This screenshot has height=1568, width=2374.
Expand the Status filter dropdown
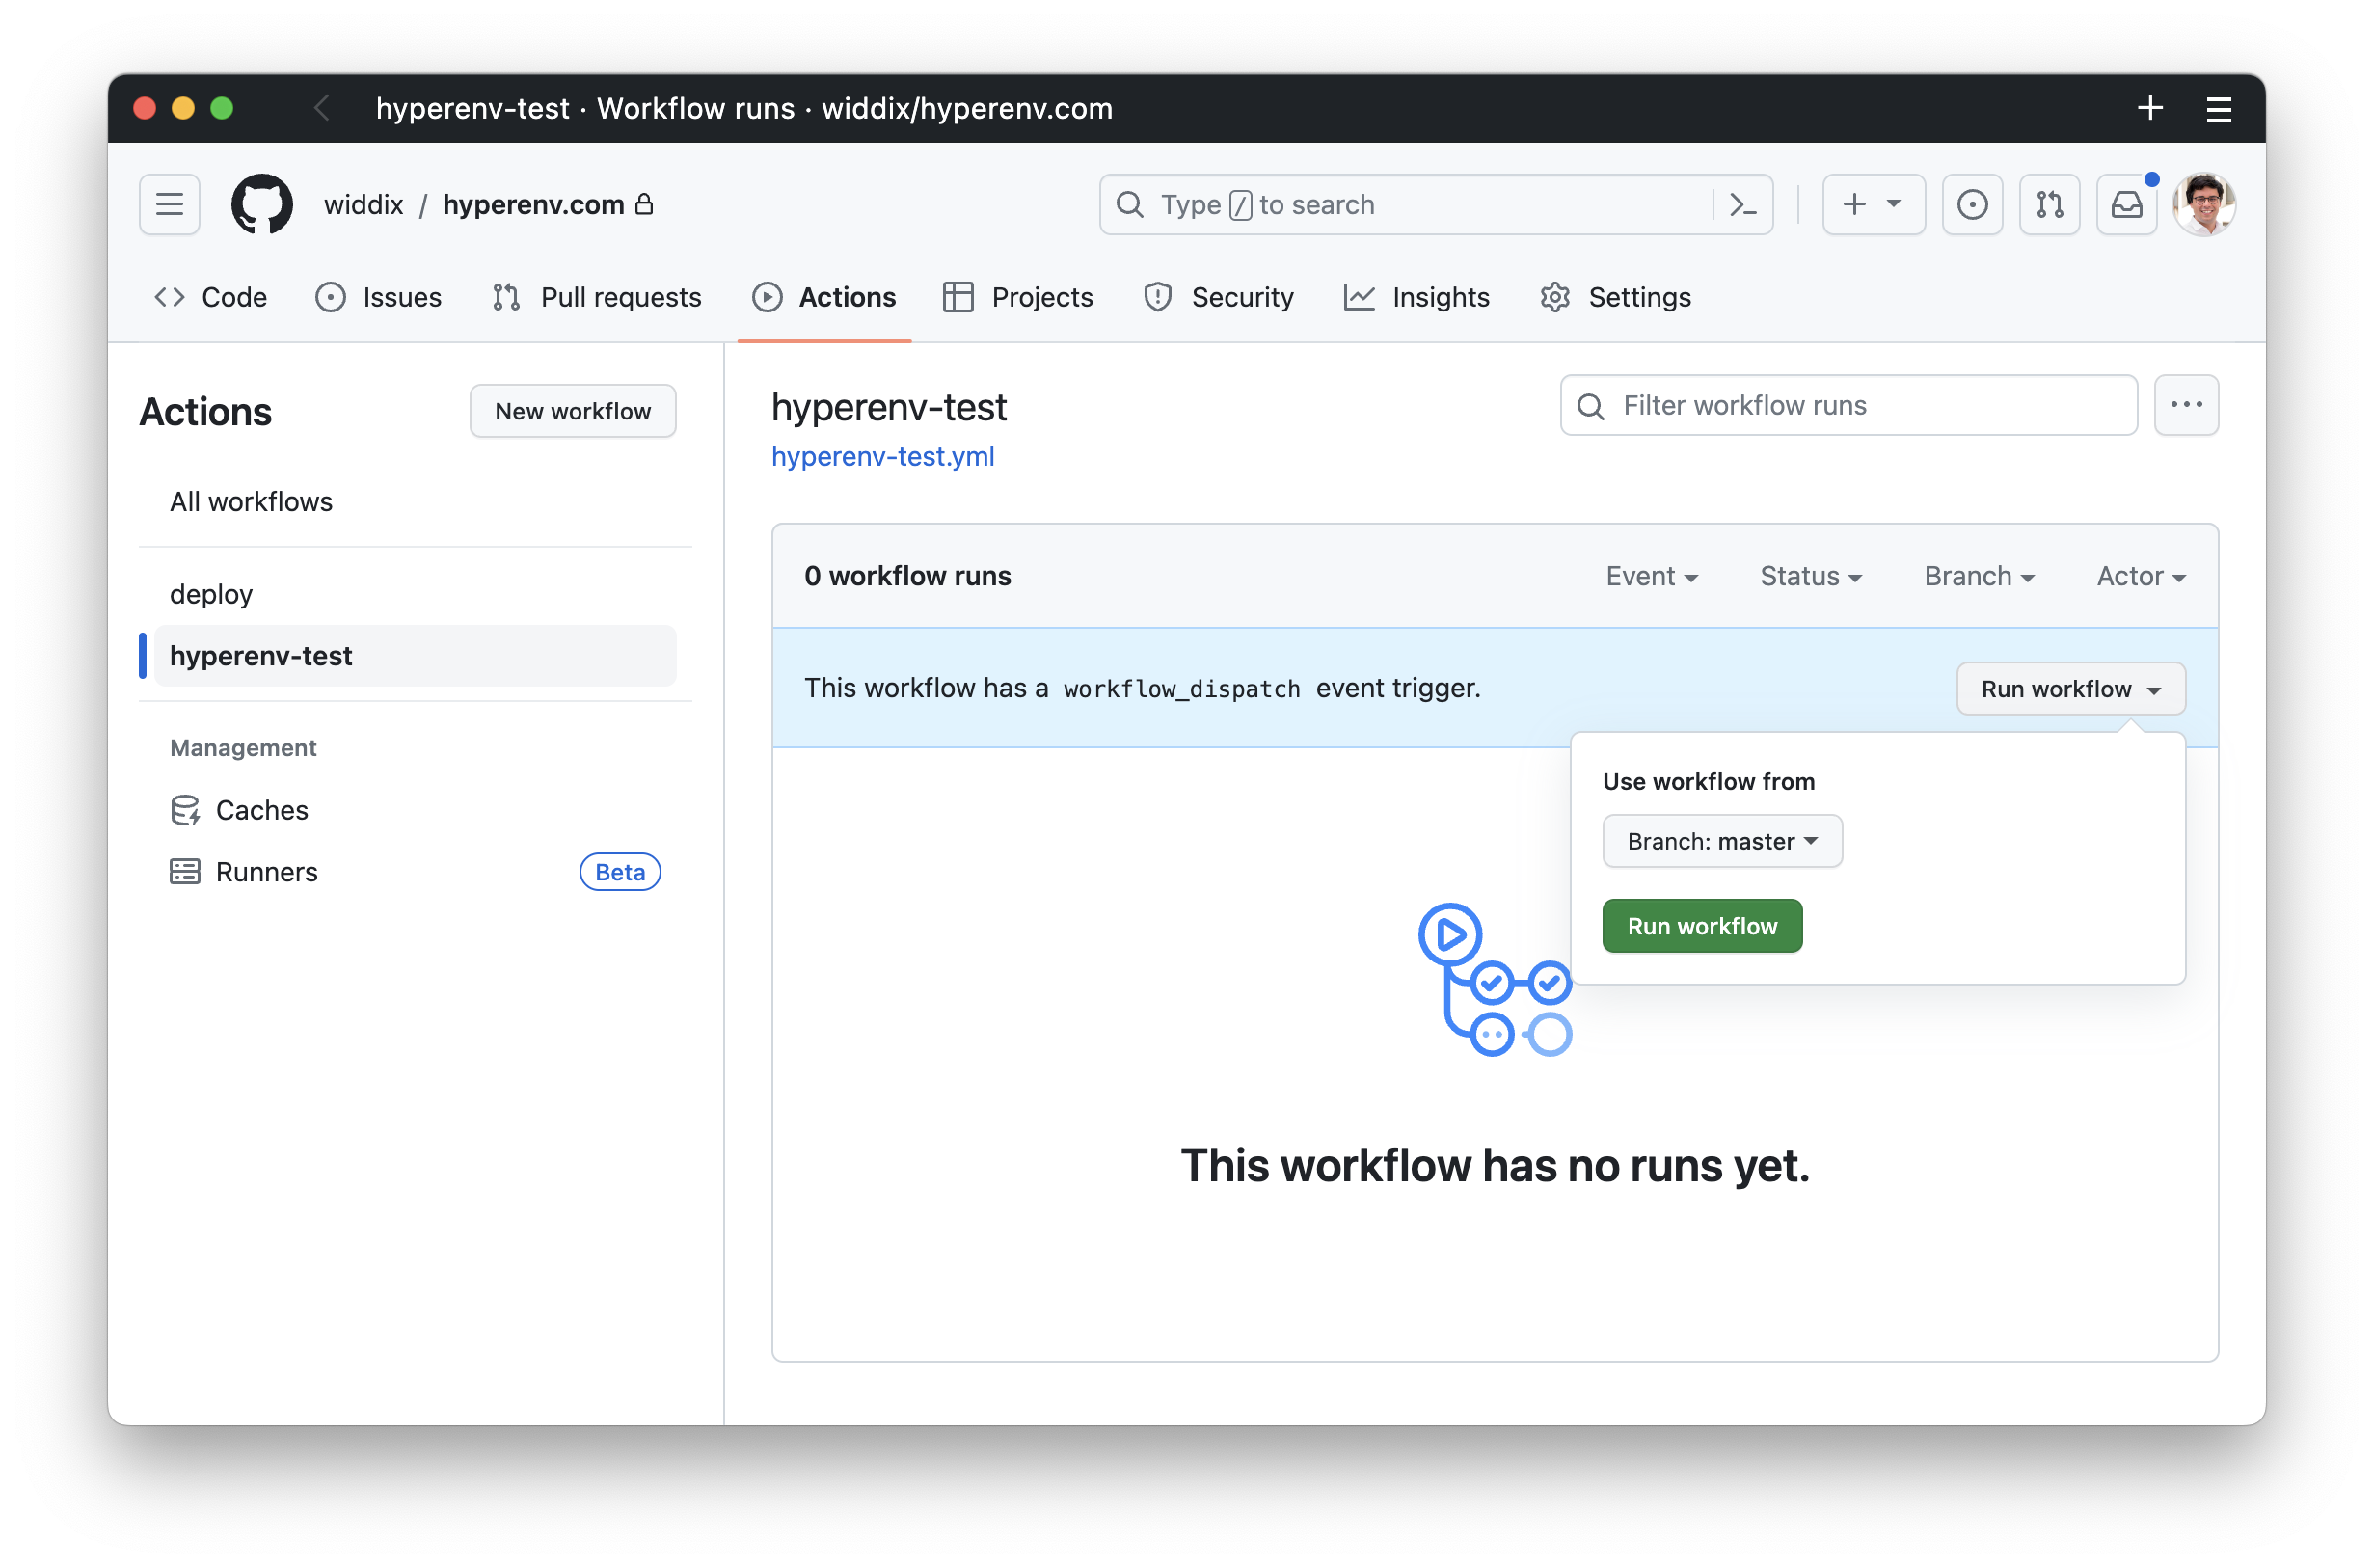(1809, 576)
